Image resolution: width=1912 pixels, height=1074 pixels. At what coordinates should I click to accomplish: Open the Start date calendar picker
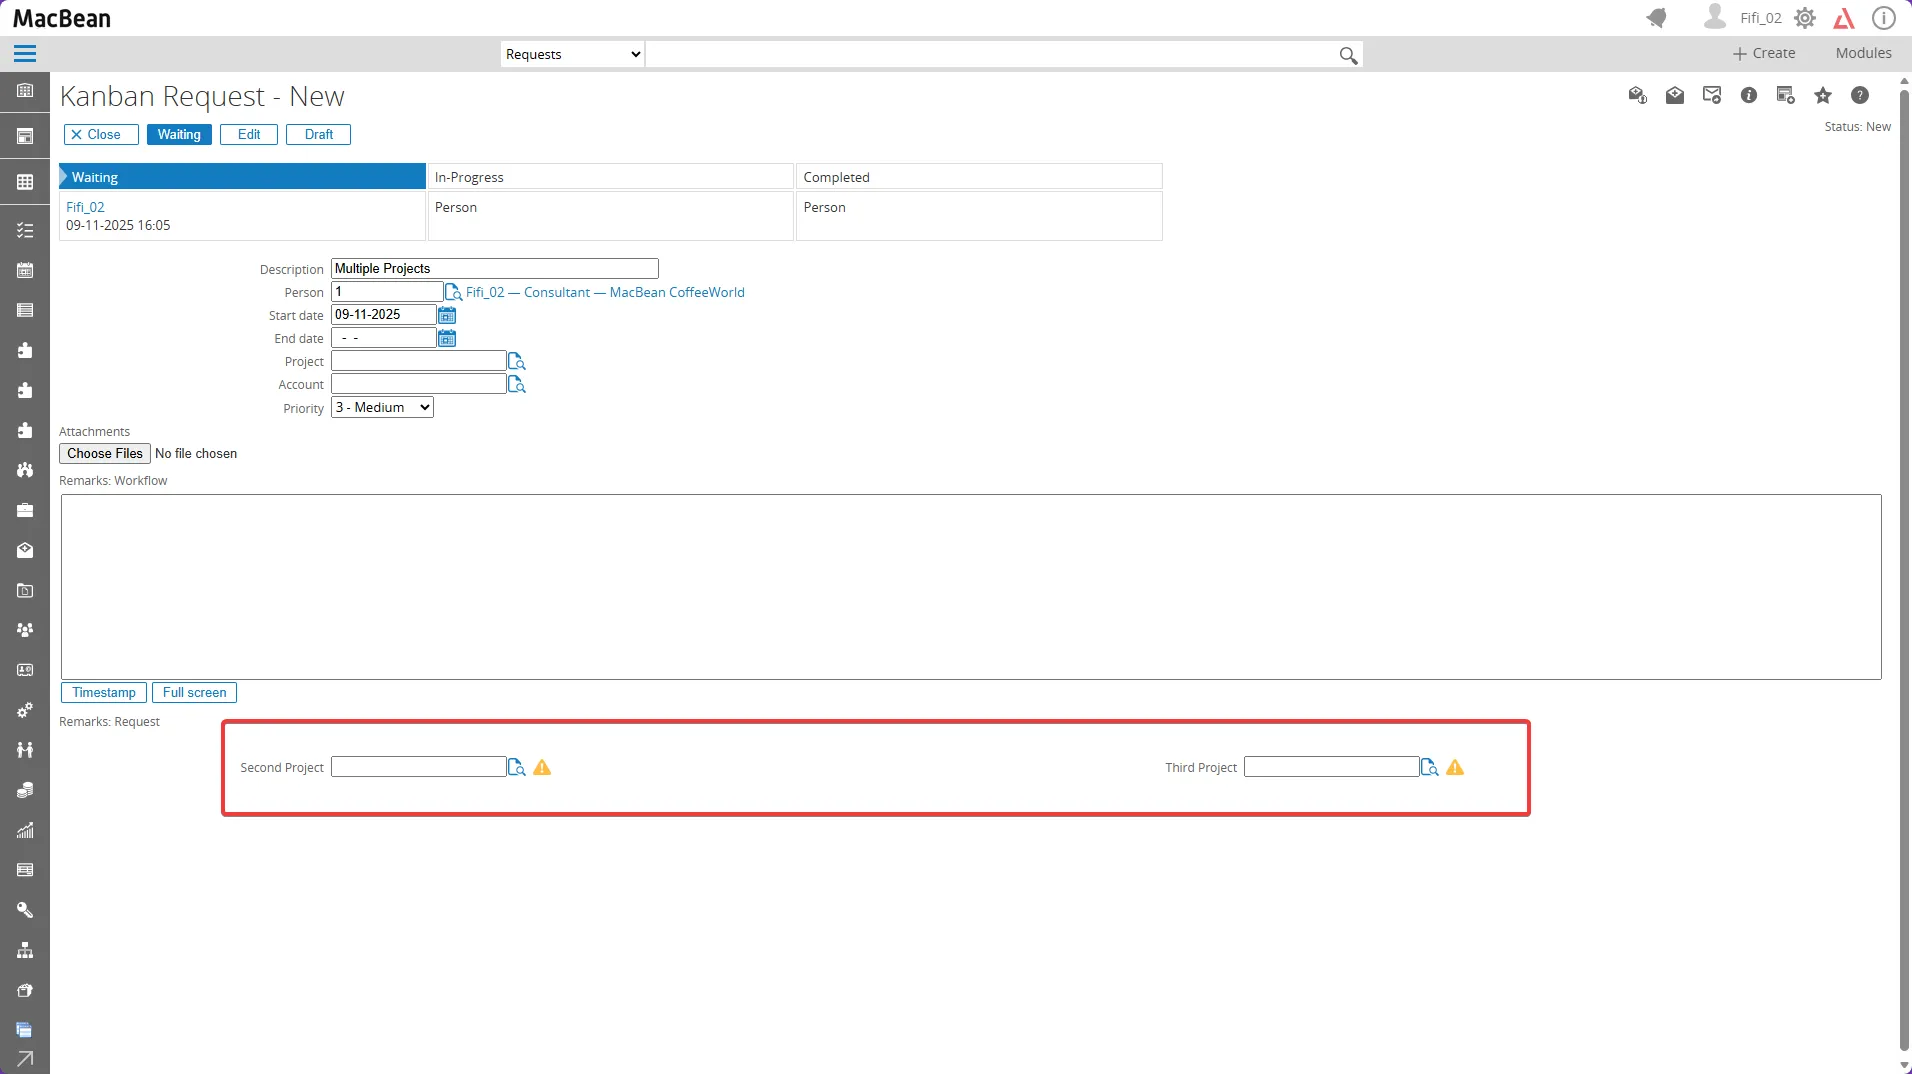(x=447, y=315)
